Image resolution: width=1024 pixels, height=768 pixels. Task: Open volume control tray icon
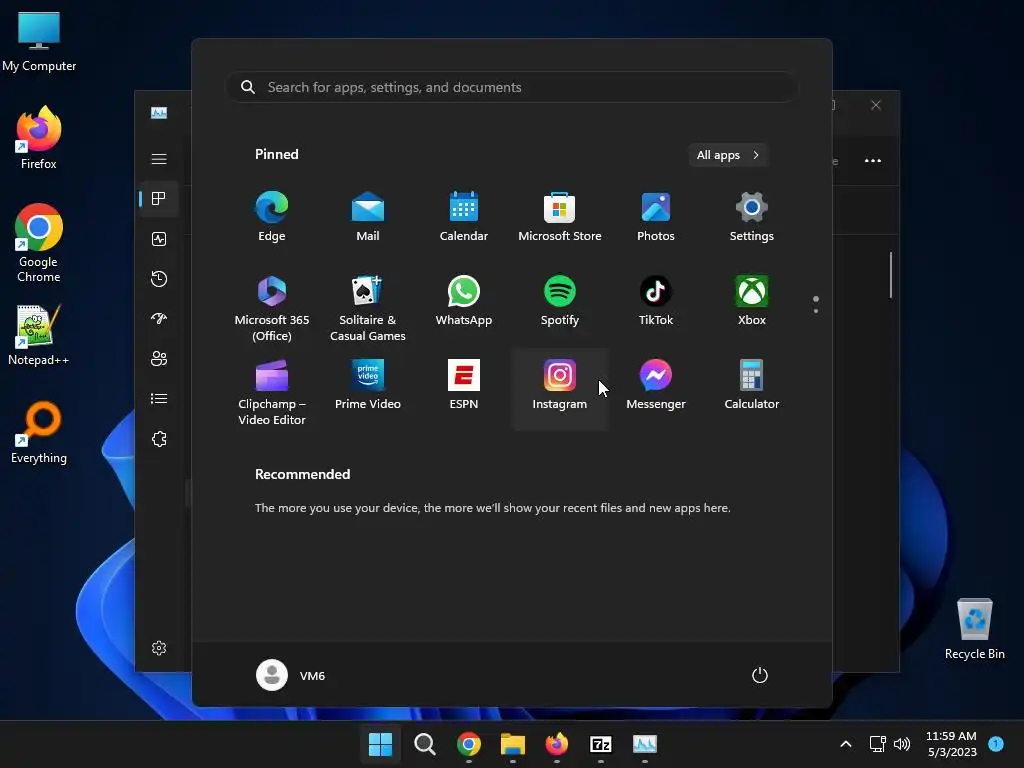pos(902,744)
